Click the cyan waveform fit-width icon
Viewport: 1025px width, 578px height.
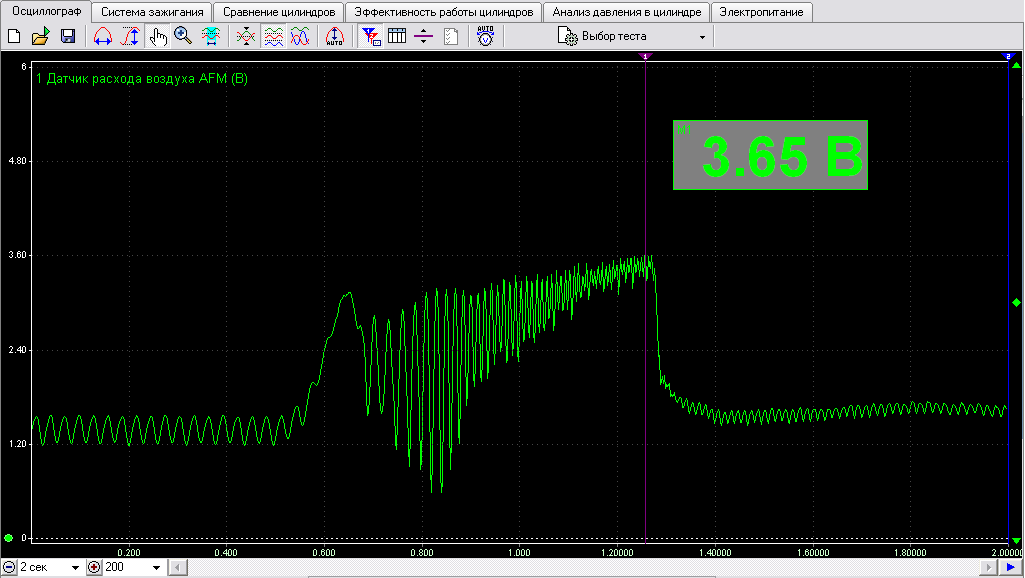click(210, 37)
